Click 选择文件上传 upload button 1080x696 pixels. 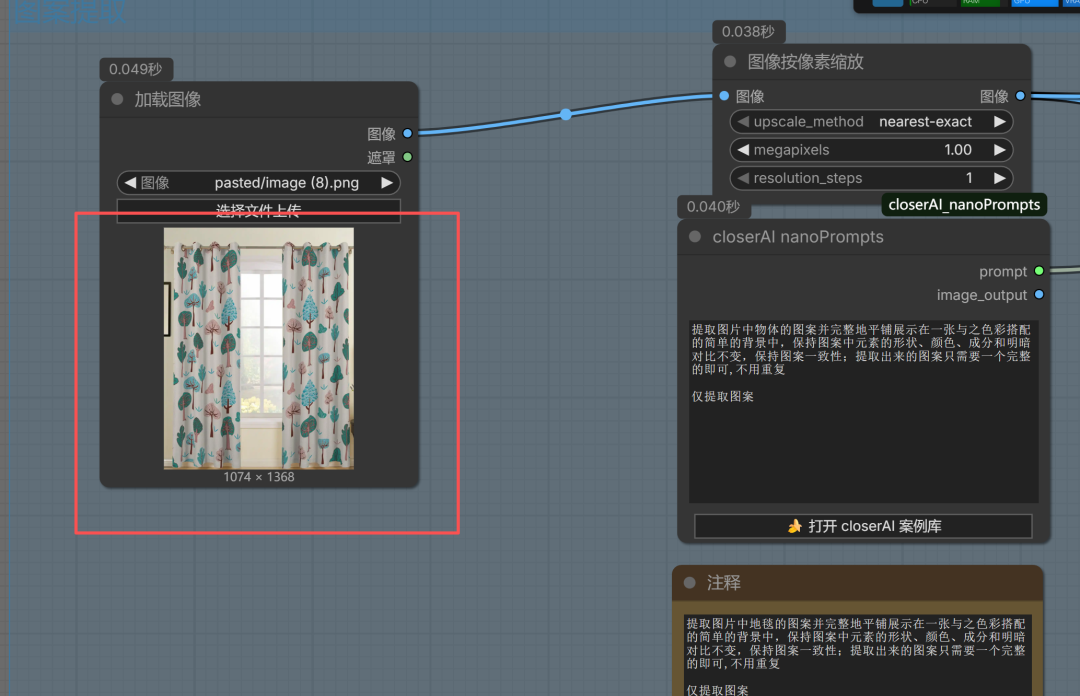coord(259,211)
